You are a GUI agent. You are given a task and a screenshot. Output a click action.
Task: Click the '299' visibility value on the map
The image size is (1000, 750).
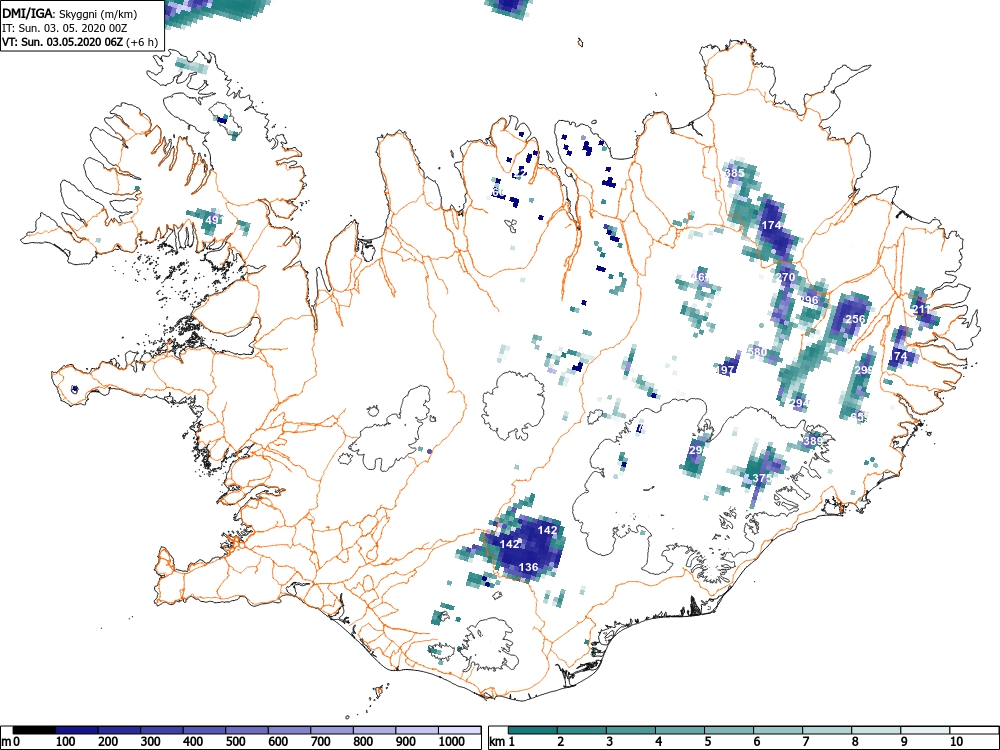point(864,370)
